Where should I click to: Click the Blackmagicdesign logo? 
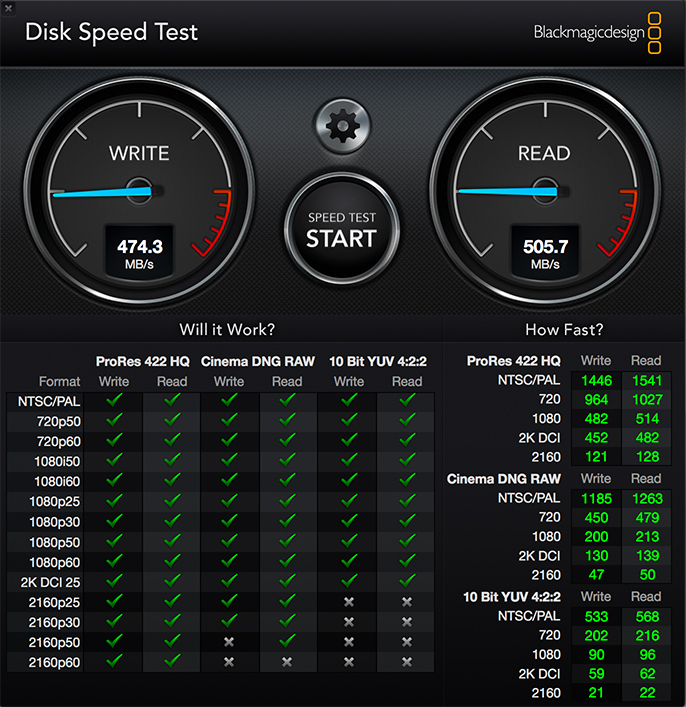tap(597, 33)
